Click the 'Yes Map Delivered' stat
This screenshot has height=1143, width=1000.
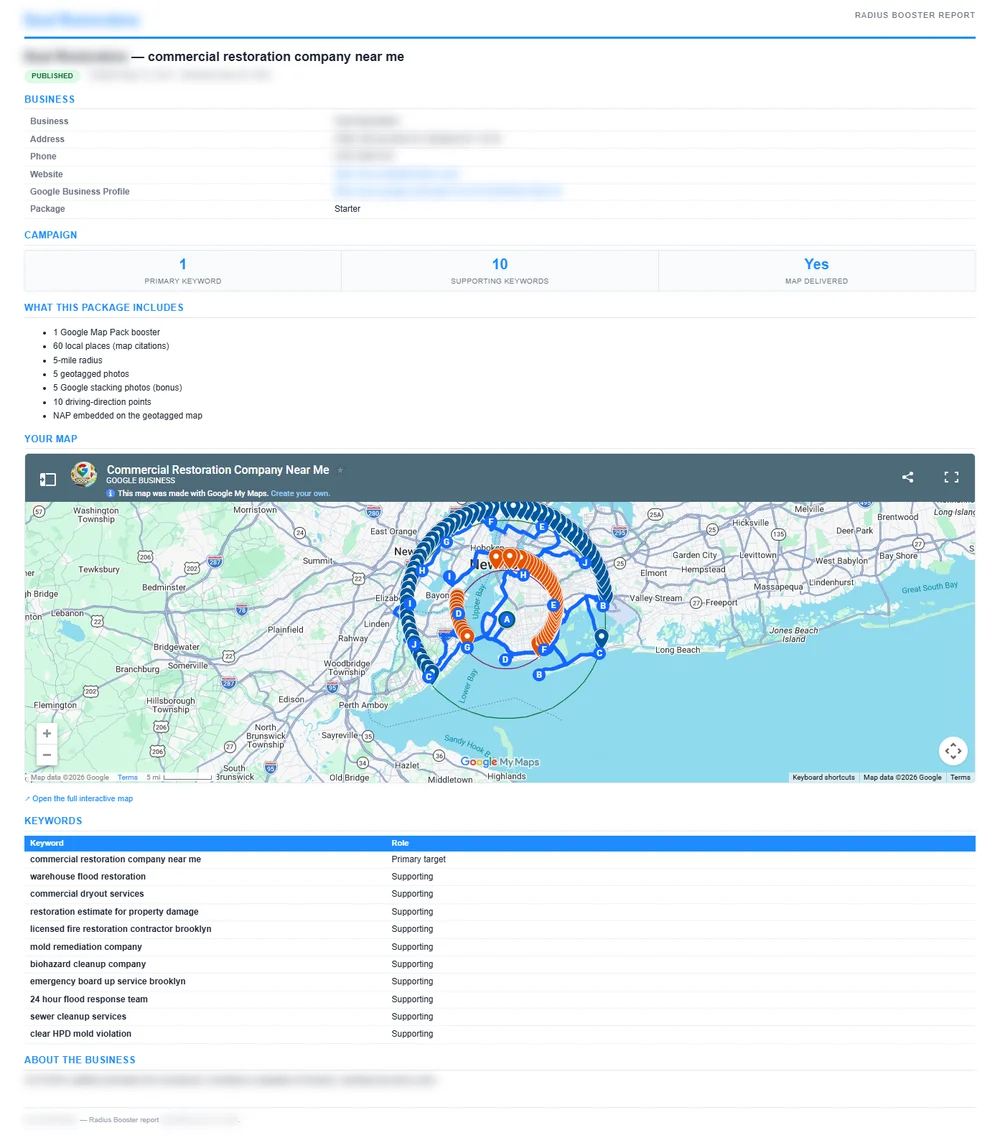click(816, 271)
